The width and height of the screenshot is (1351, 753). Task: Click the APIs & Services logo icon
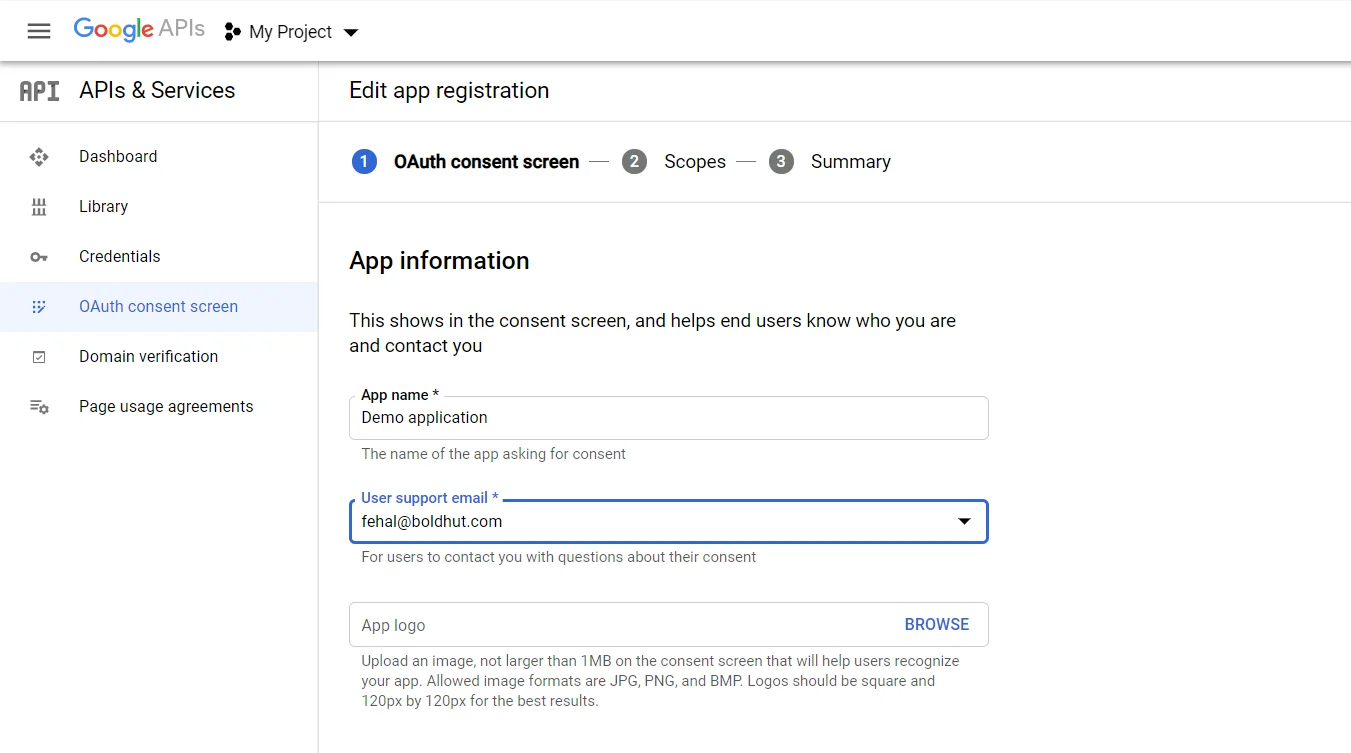click(x=37, y=90)
